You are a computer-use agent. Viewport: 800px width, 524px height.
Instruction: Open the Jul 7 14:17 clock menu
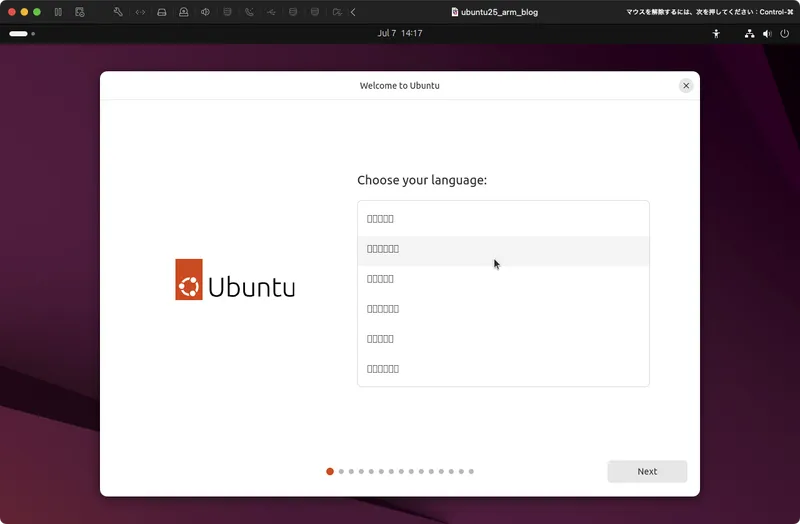click(x=399, y=33)
